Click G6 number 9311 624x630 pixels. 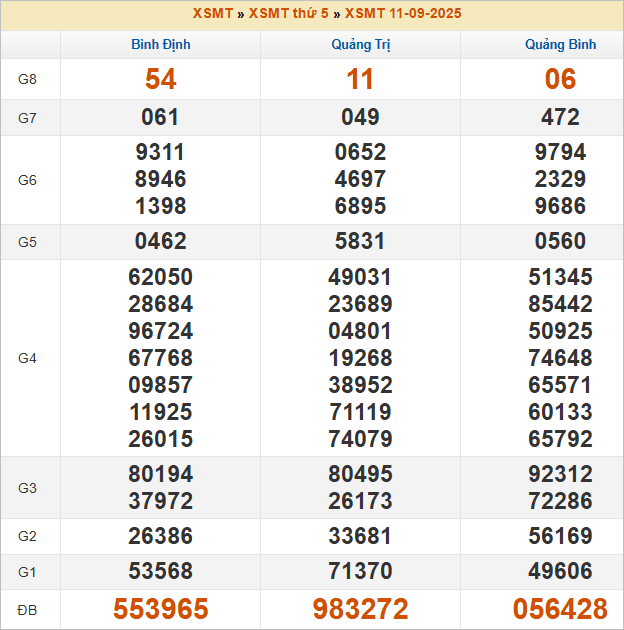pos(160,152)
